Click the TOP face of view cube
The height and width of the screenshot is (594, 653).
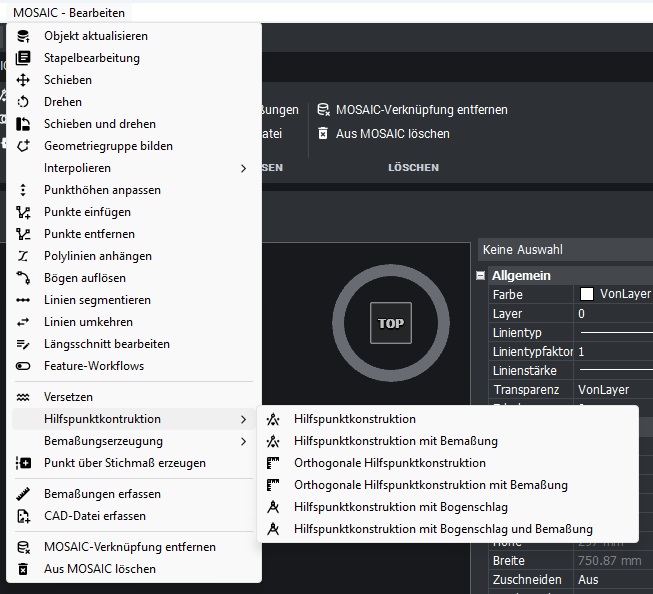pyautogui.click(x=390, y=323)
